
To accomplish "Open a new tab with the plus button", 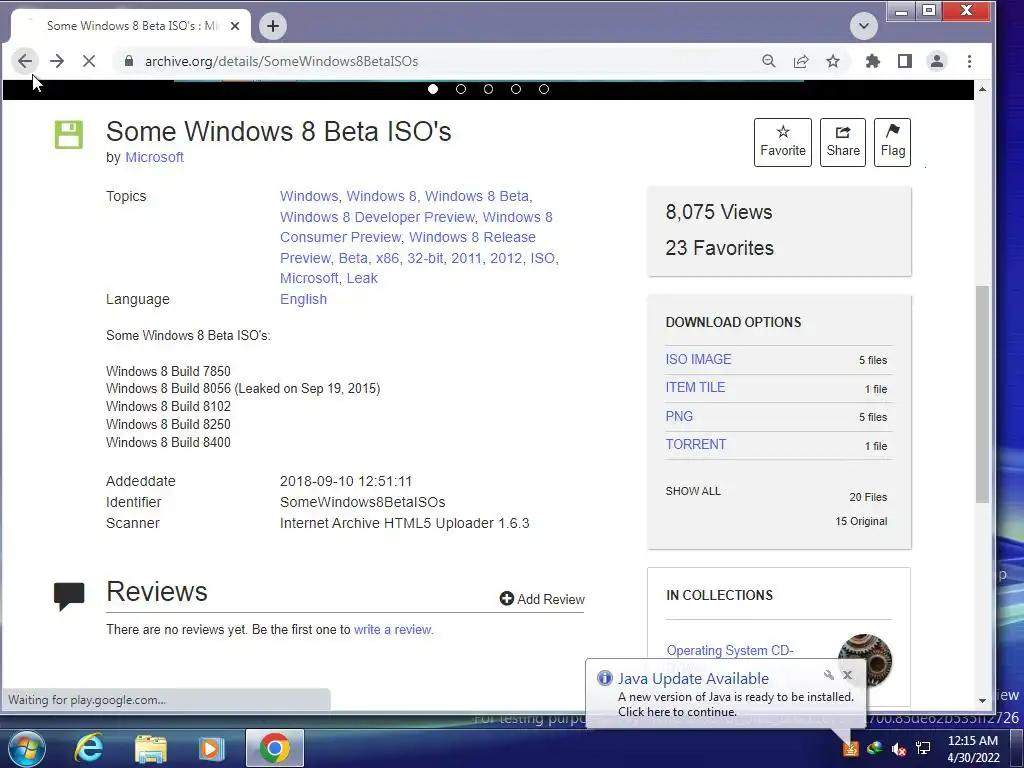I will 273,26.
